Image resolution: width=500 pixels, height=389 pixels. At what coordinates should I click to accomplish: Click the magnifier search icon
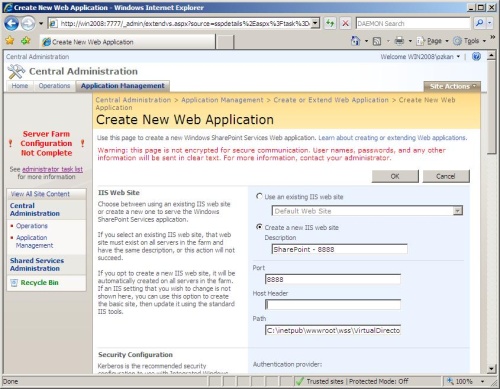pyautogui.click(x=479, y=23)
